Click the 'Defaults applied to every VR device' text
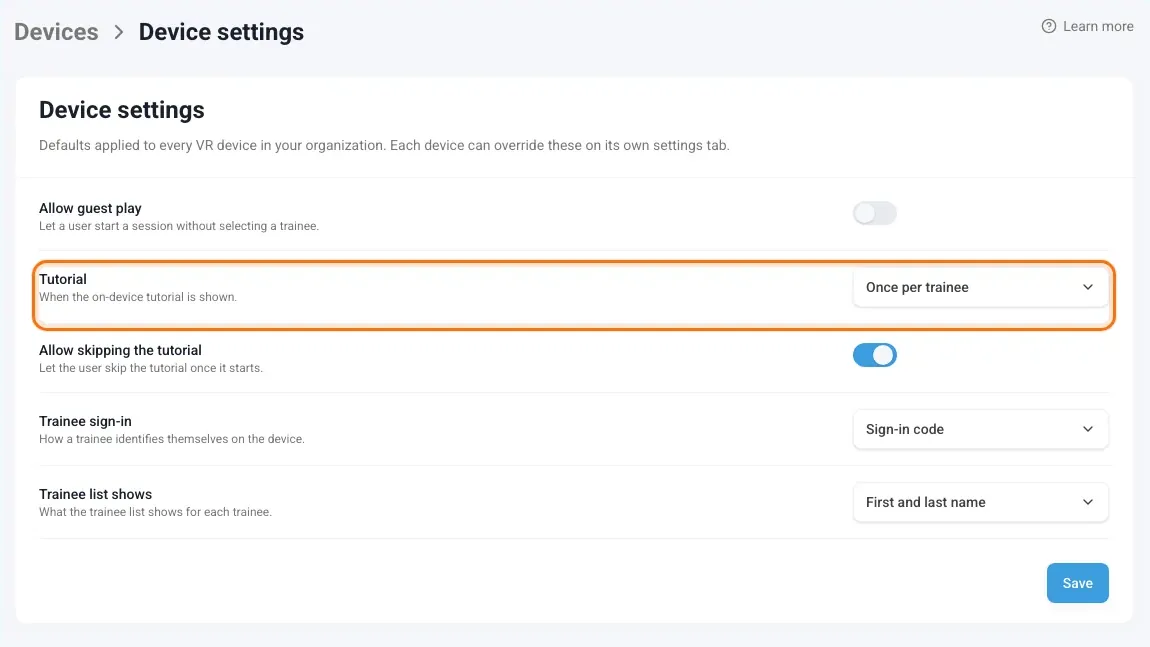1150x647 pixels. (x=384, y=145)
